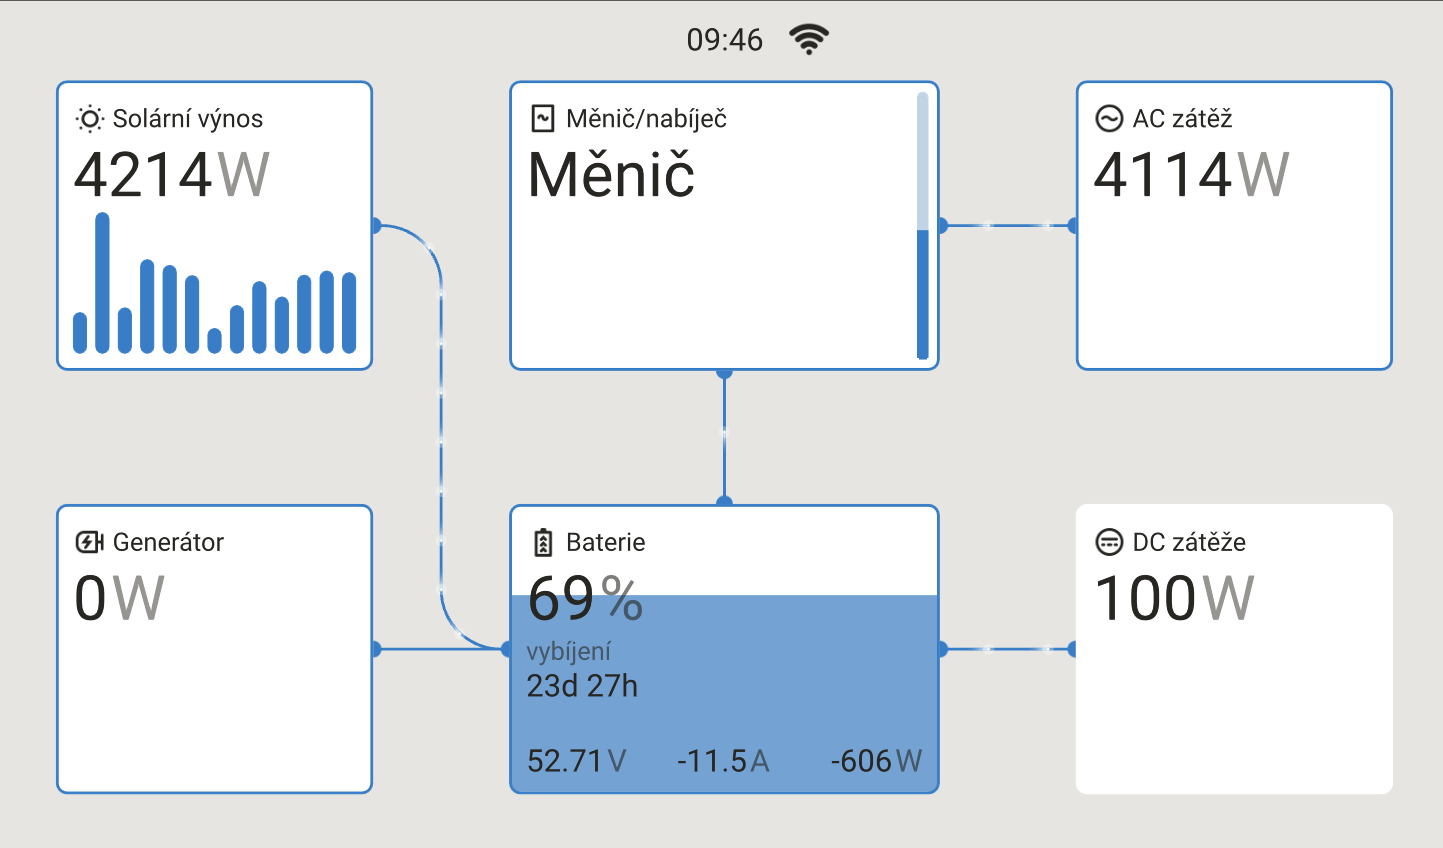Click the Wi-Fi status icon
The width and height of the screenshot is (1443, 848).
pos(809,39)
